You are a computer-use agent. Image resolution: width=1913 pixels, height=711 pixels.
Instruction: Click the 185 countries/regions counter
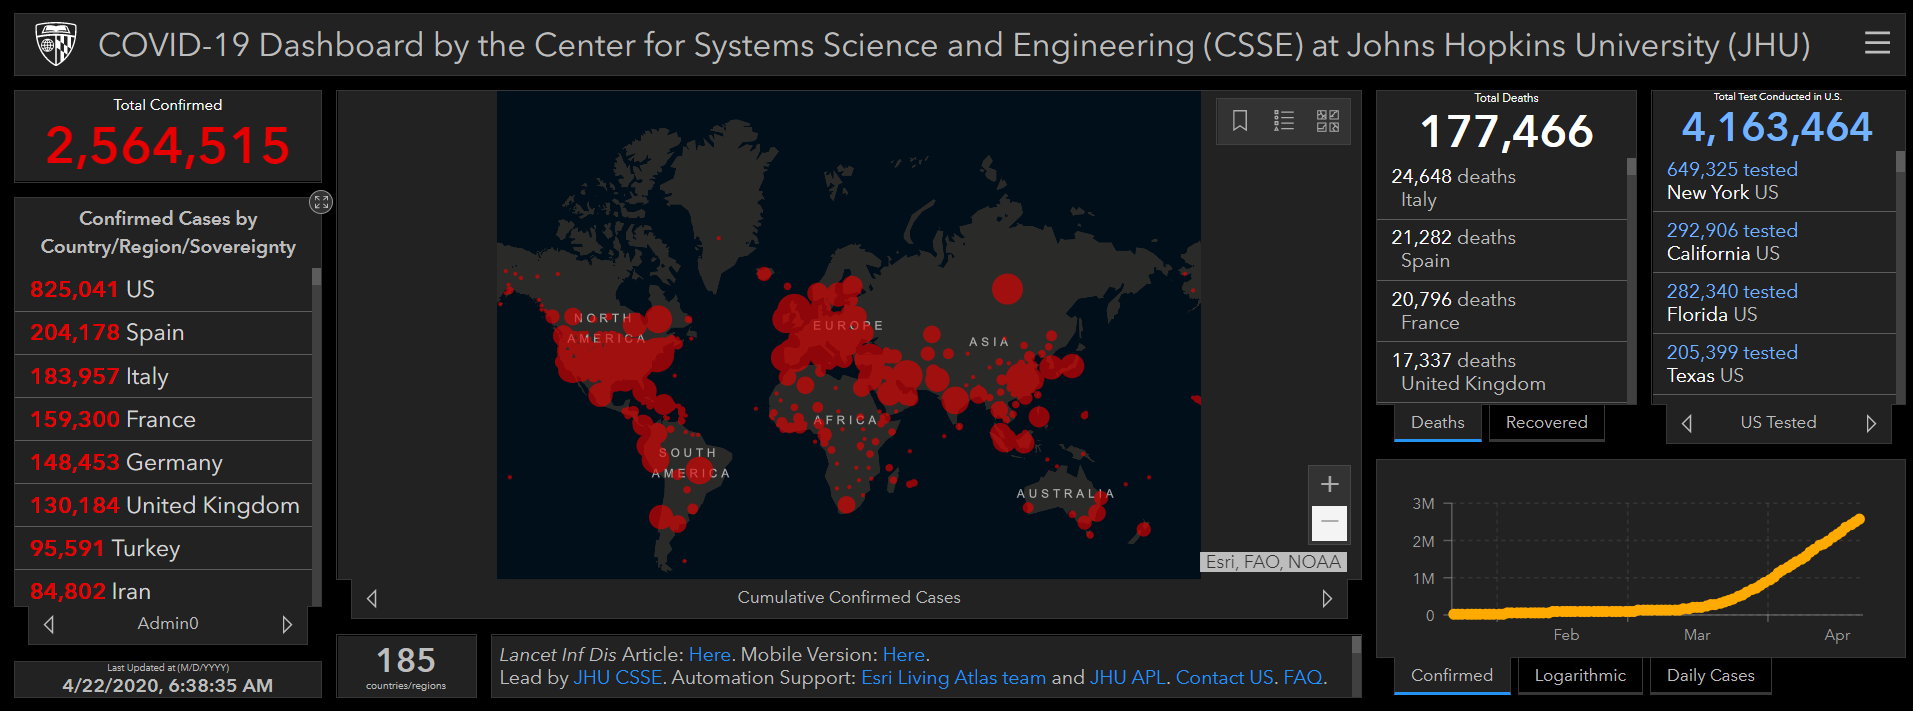click(x=406, y=666)
